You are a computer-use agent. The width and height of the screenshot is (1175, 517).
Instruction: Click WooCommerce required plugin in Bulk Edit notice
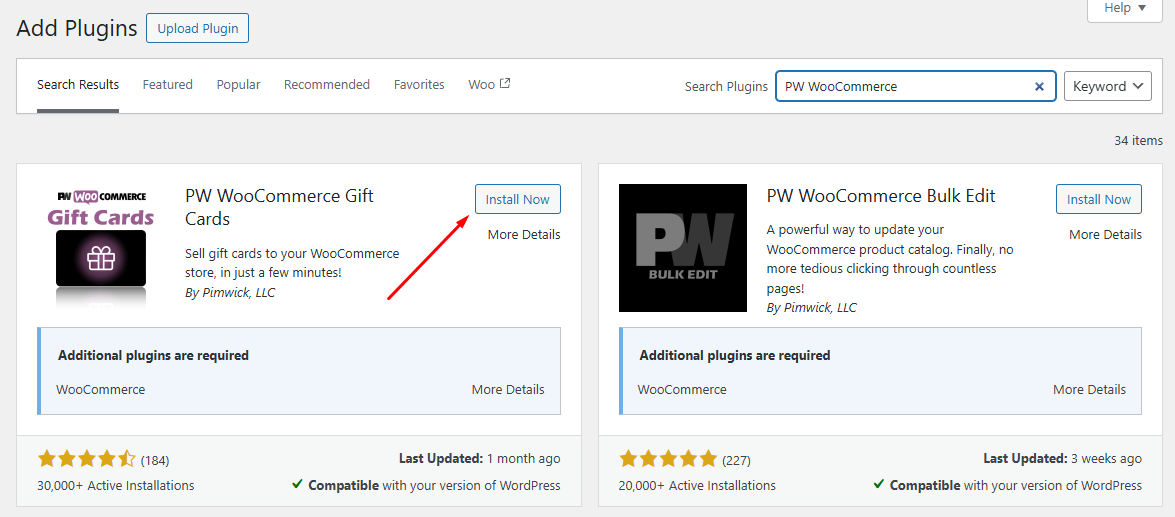(682, 390)
